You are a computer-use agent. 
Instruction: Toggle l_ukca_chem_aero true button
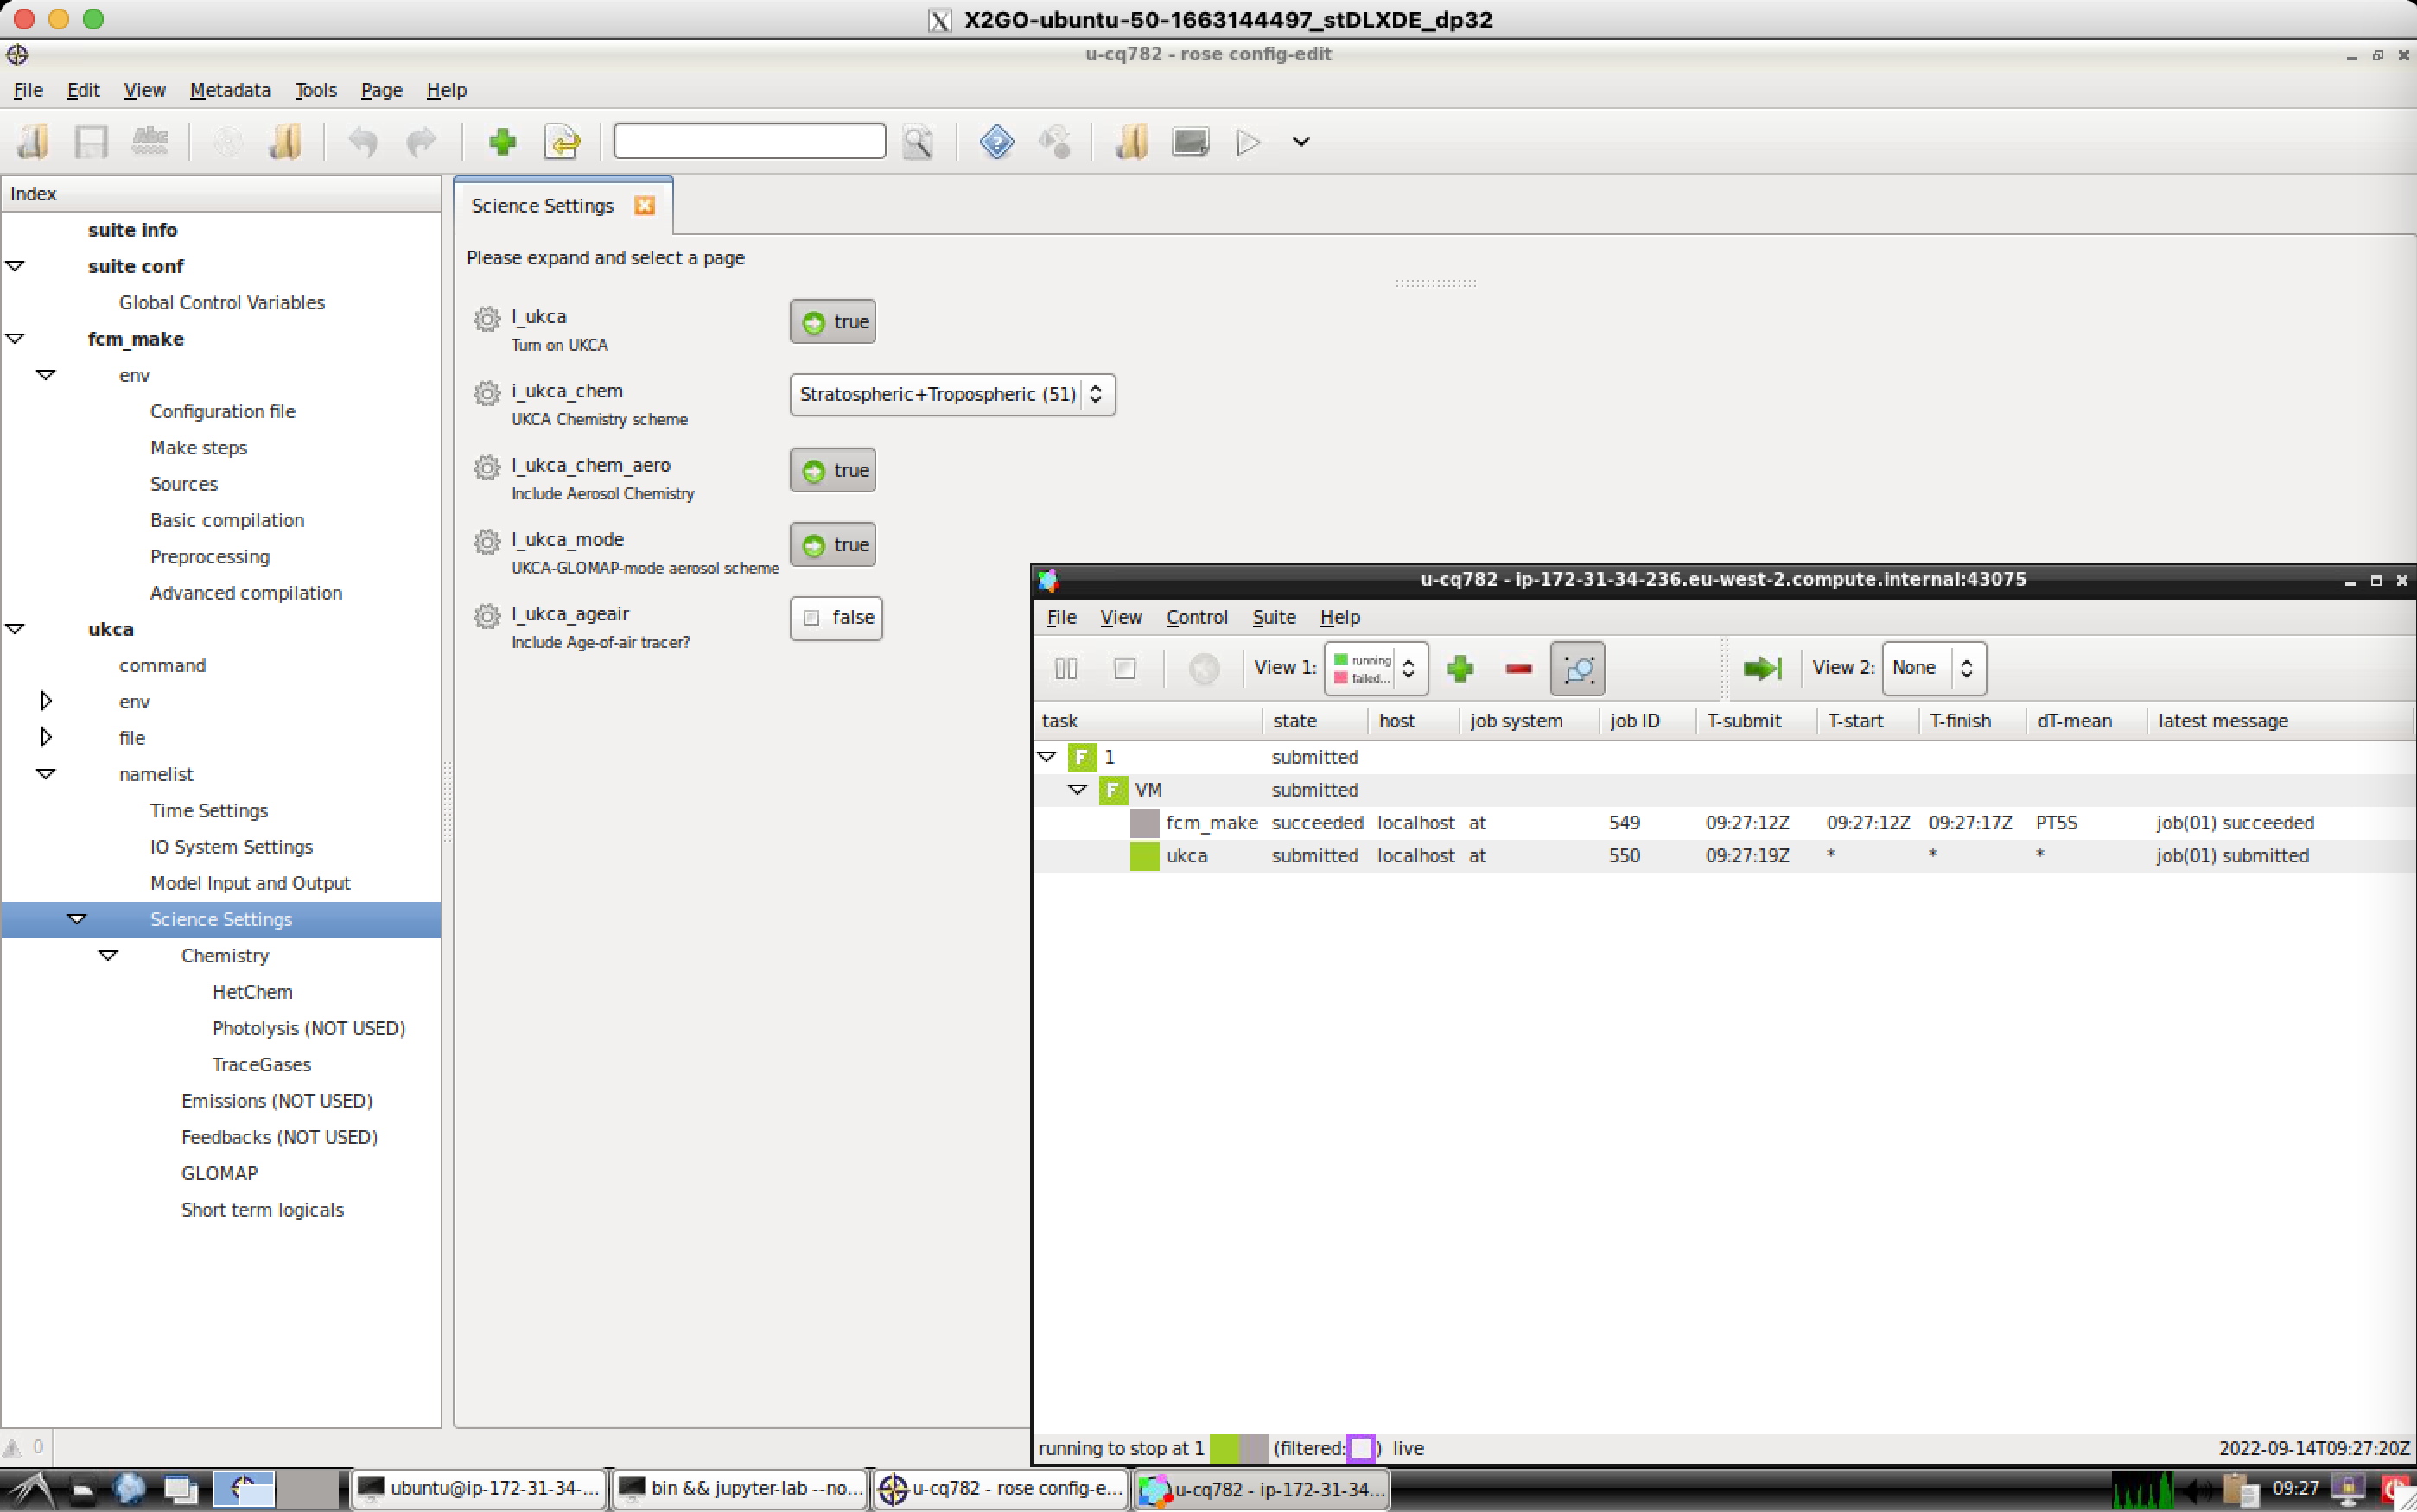pyautogui.click(x=832, y=470)
